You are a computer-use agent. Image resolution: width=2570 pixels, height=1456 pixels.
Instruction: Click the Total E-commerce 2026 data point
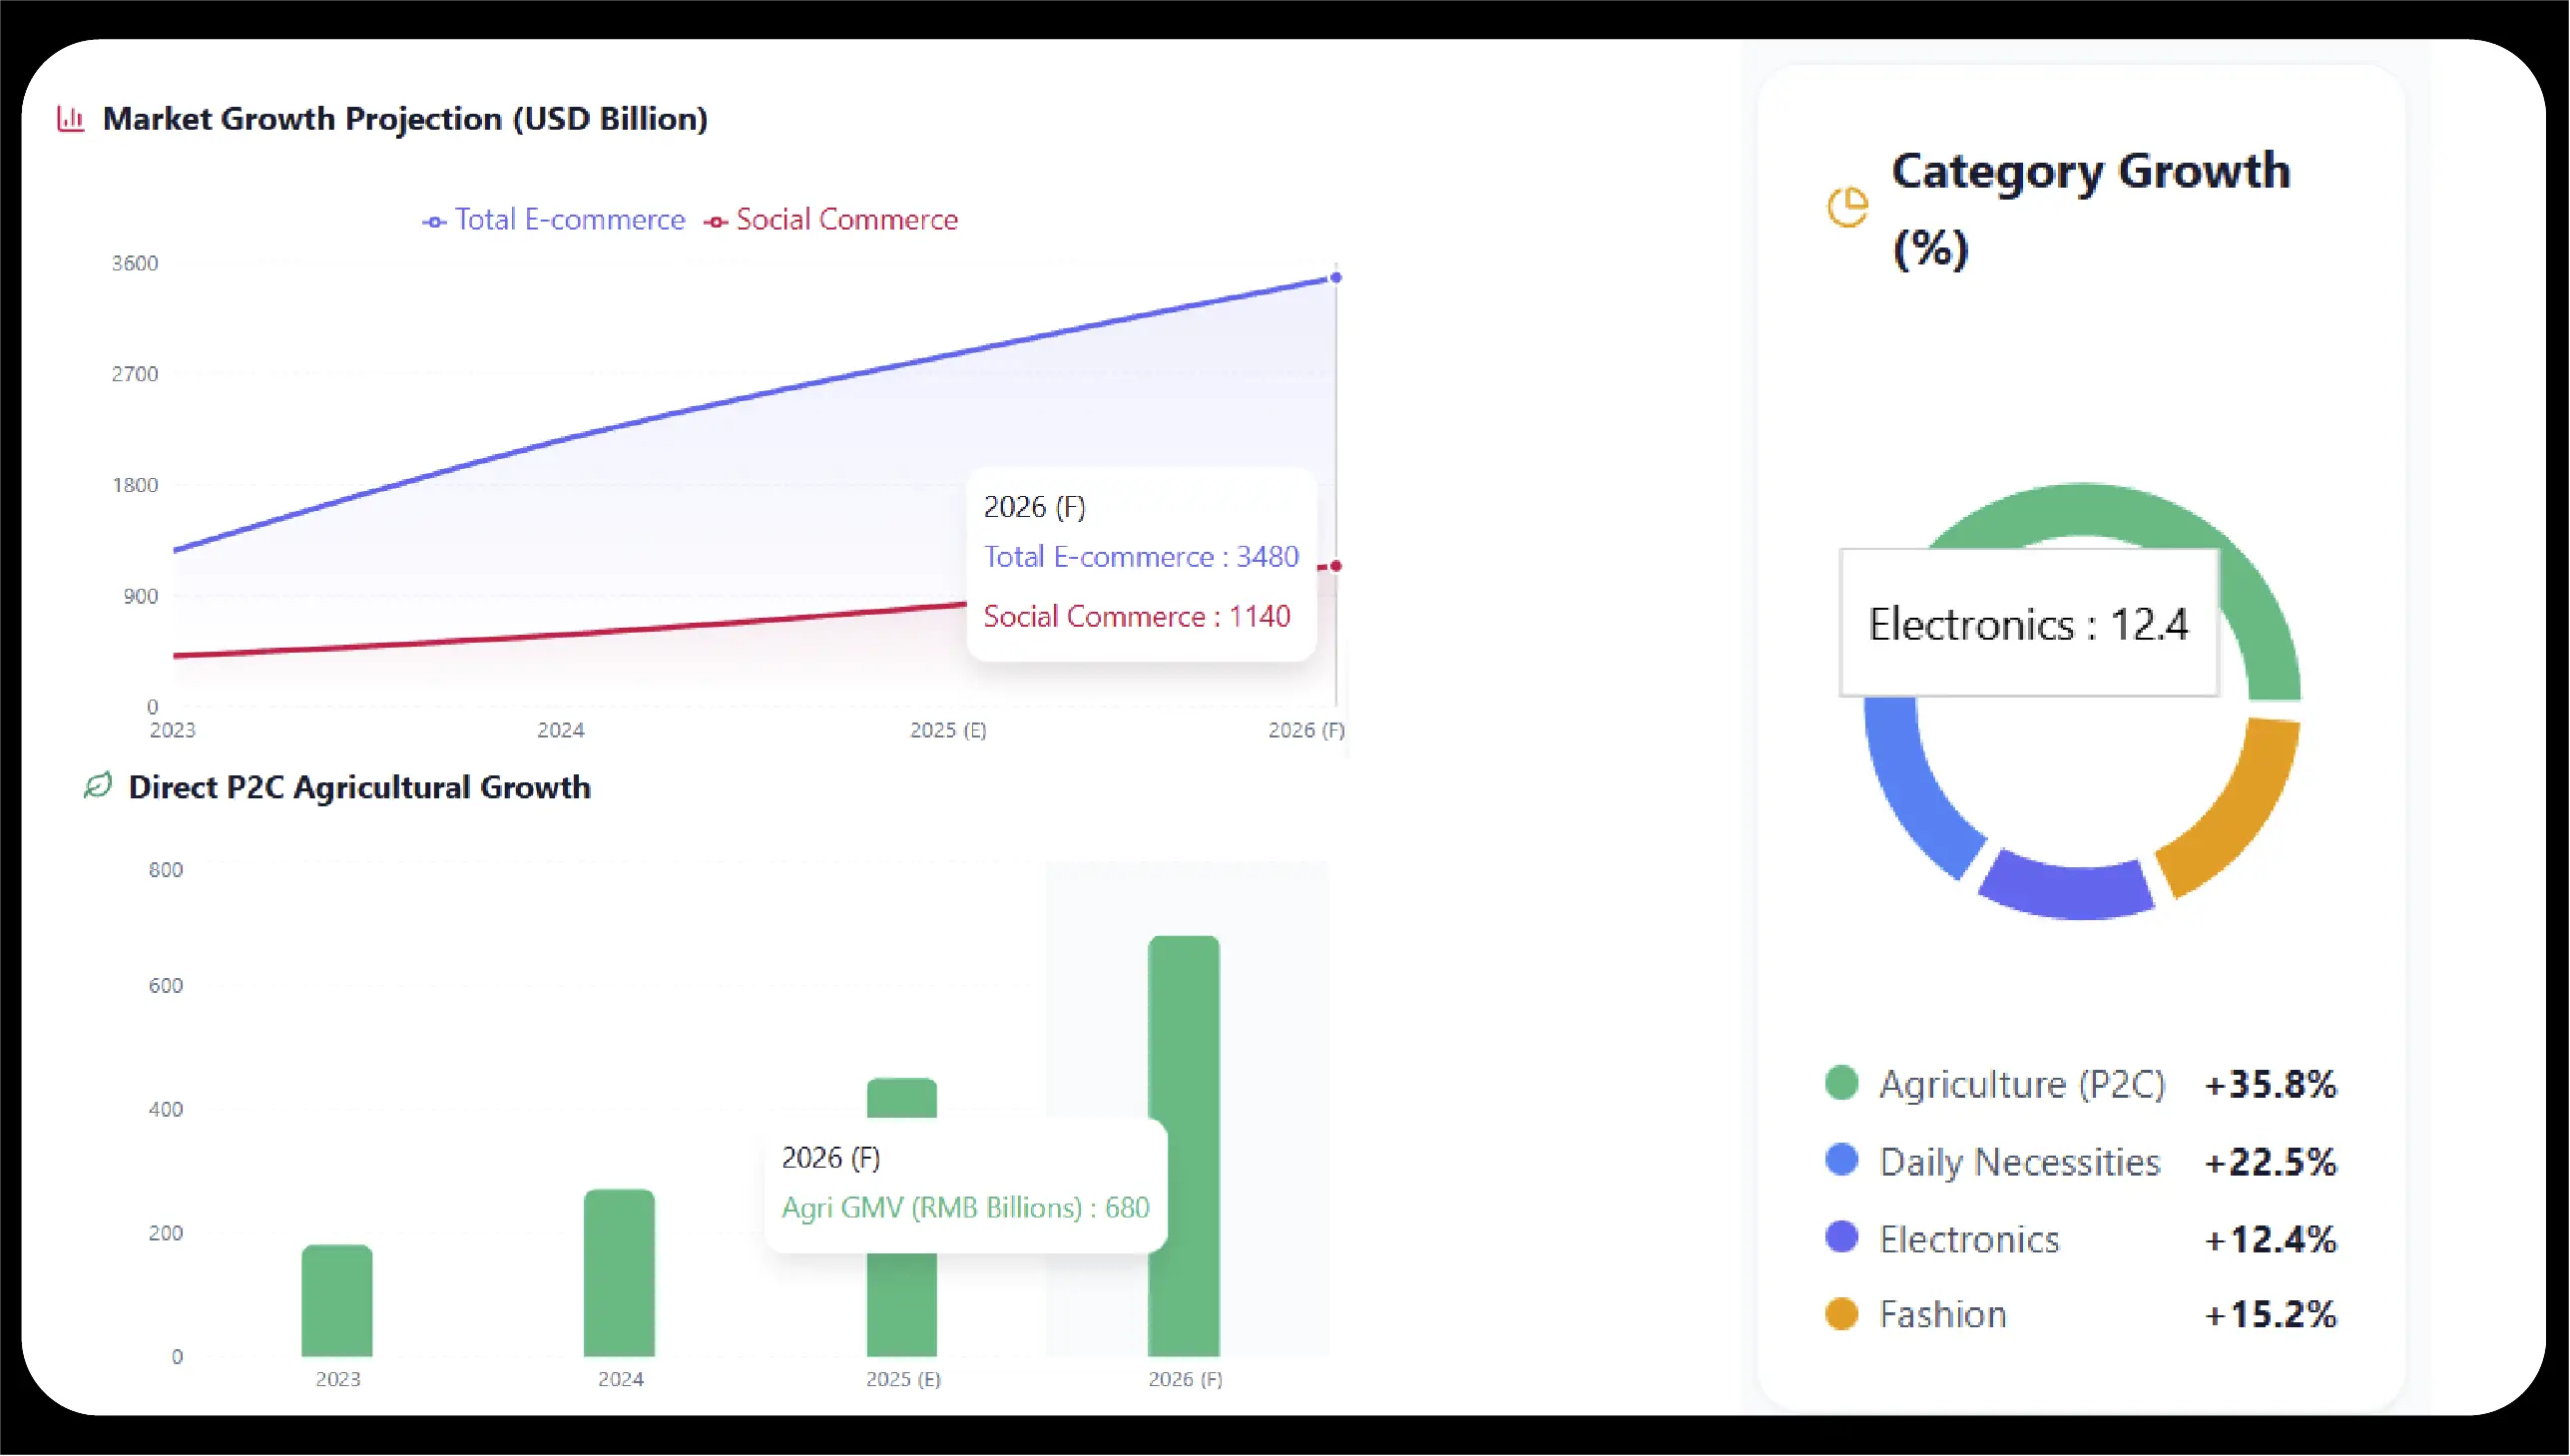point(1336,277)
